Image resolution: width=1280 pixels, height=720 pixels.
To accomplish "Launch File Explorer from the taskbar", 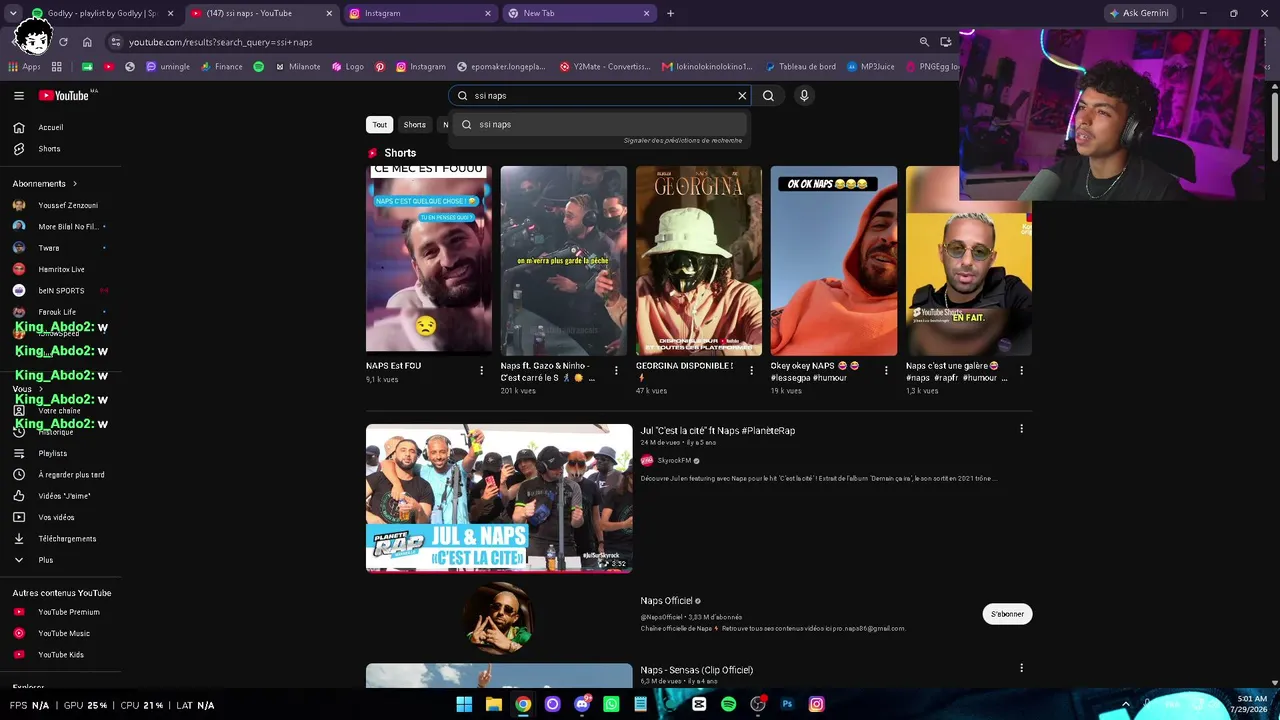I will [x=494, y=705].
